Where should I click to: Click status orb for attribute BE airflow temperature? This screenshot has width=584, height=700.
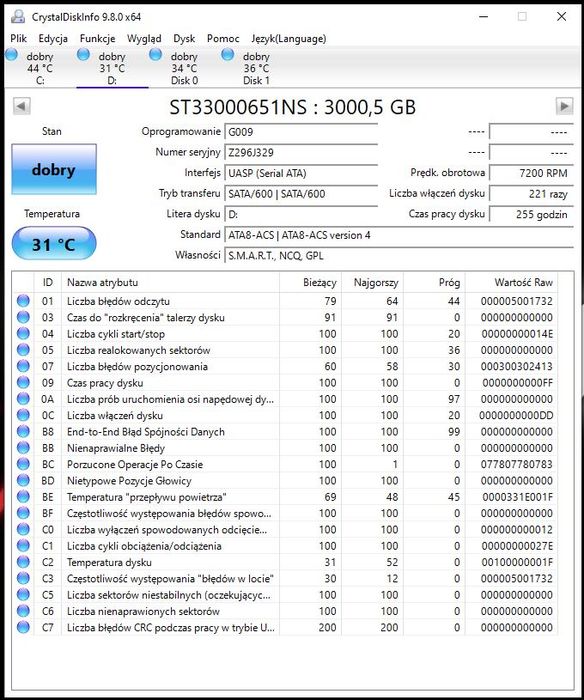pyautogui.click(x=23, y=497)
